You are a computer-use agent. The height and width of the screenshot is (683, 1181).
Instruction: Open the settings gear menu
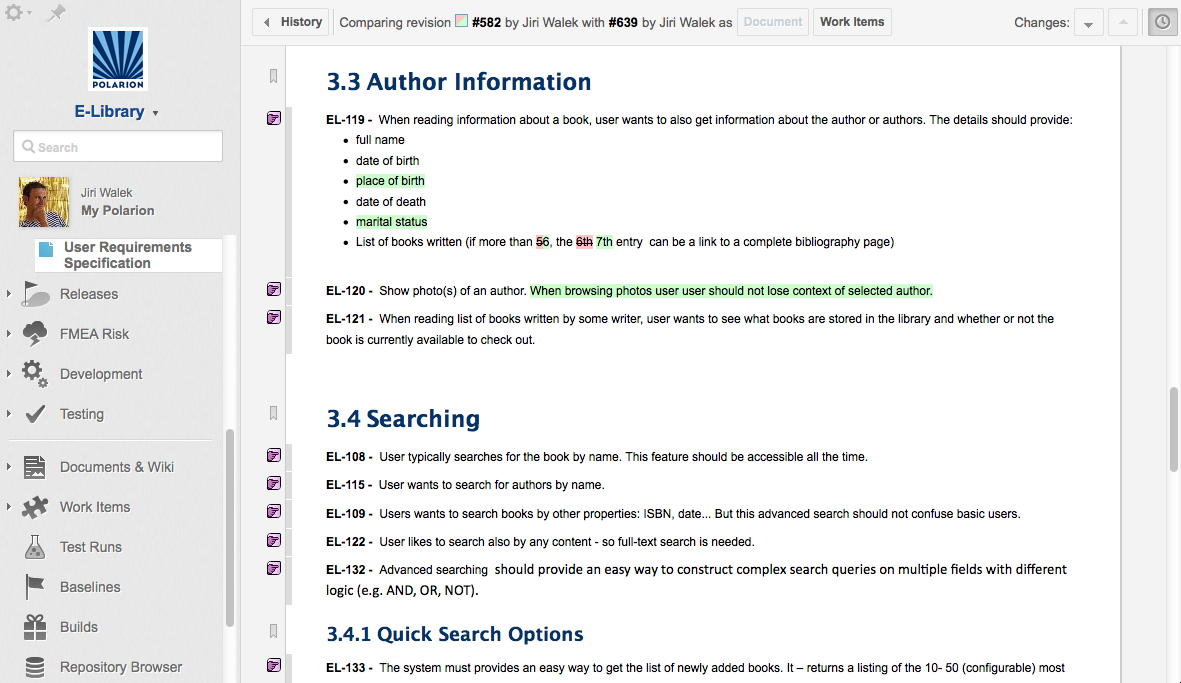16,14
